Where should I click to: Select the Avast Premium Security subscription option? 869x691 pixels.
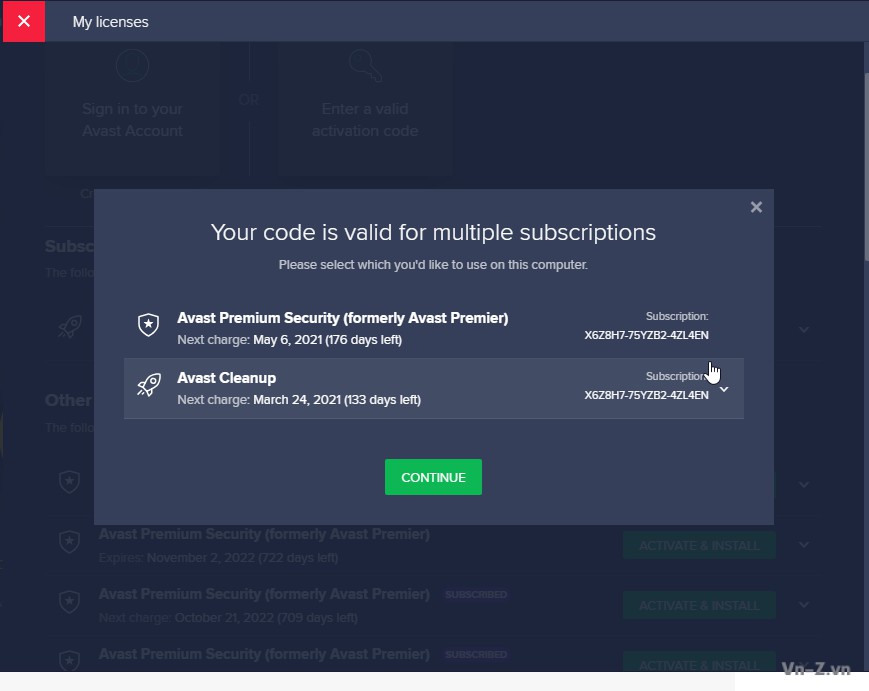[x=342, y=327]
